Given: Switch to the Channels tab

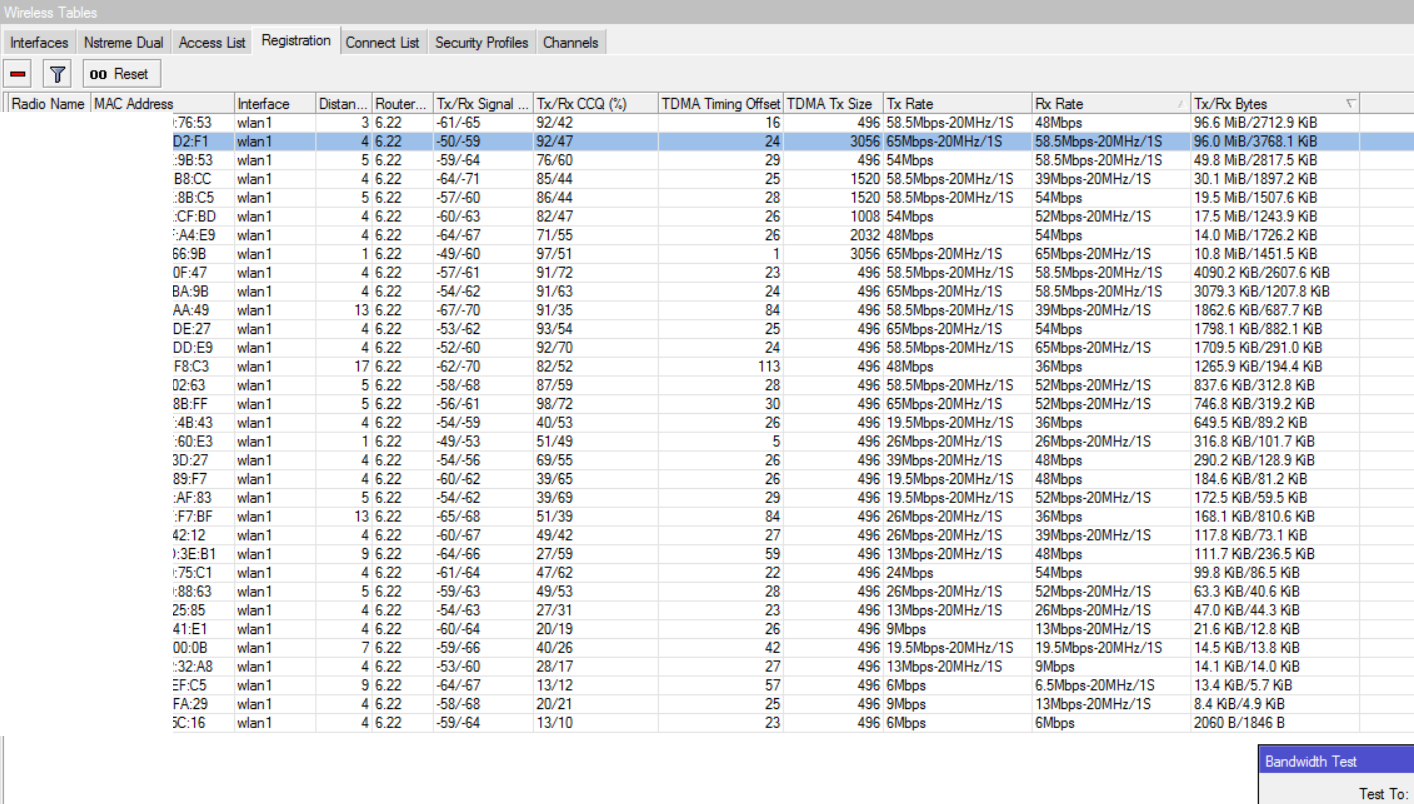Looking at the screenshot, I should pos(571,42).
